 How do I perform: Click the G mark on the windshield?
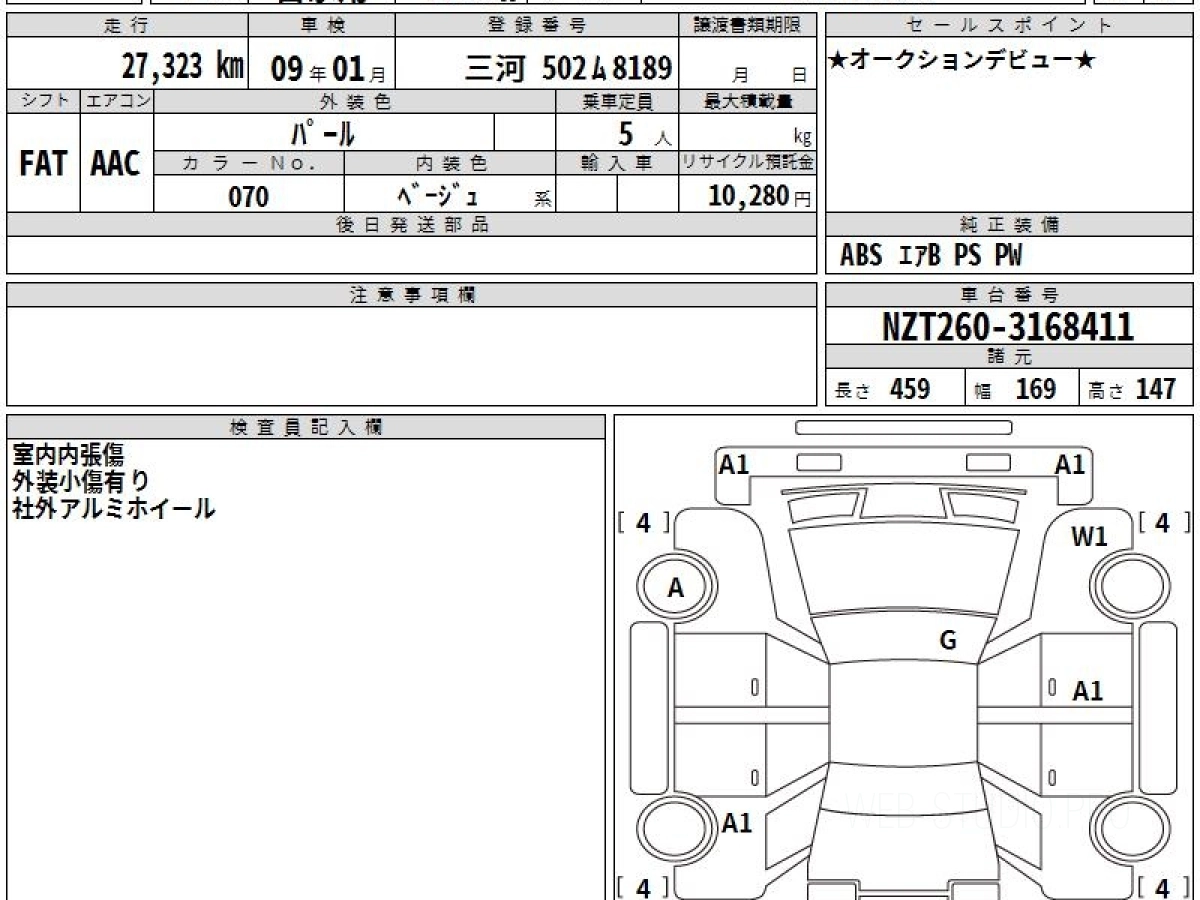948,641
